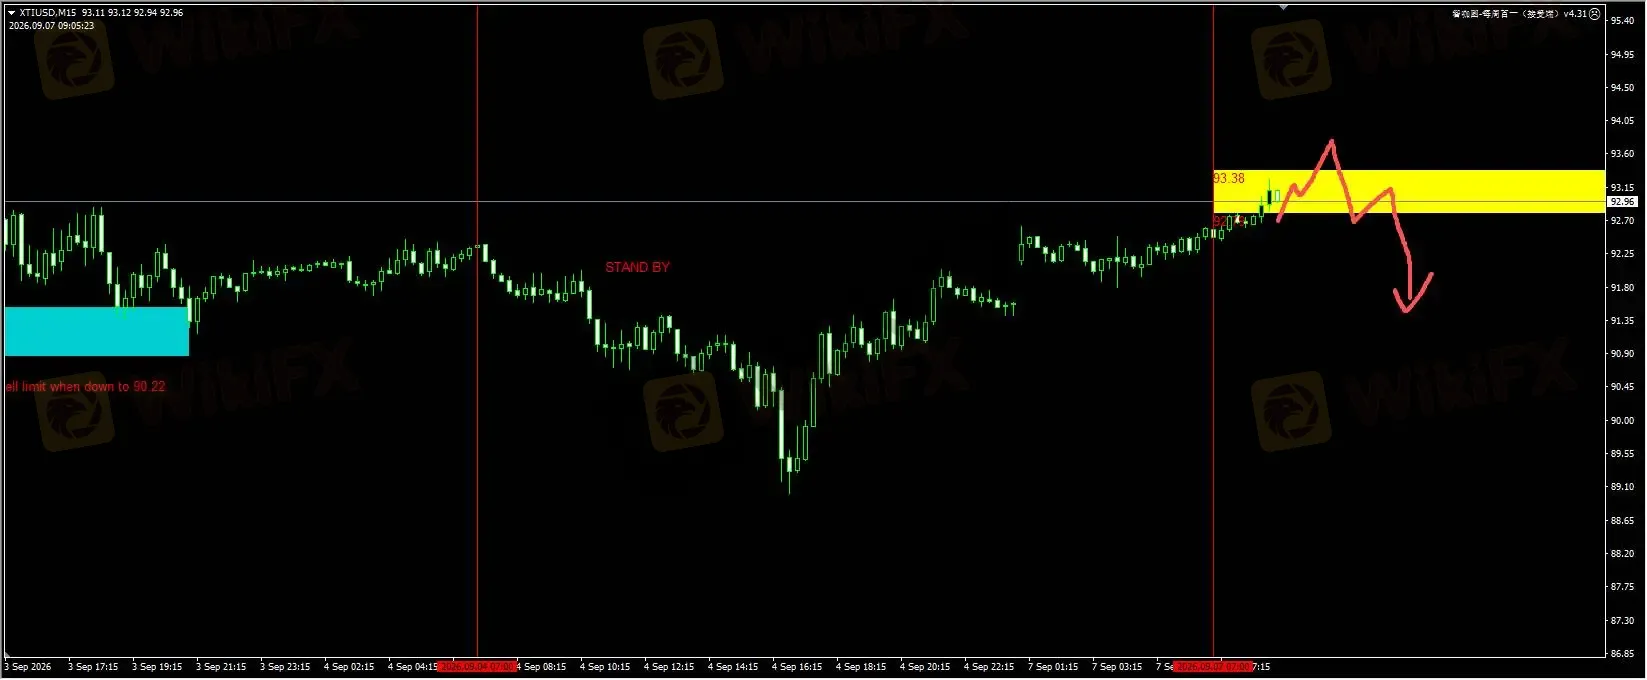
Task: Select the red vertical line at 2026.09.07
Action: click(x=1213, y=330)
